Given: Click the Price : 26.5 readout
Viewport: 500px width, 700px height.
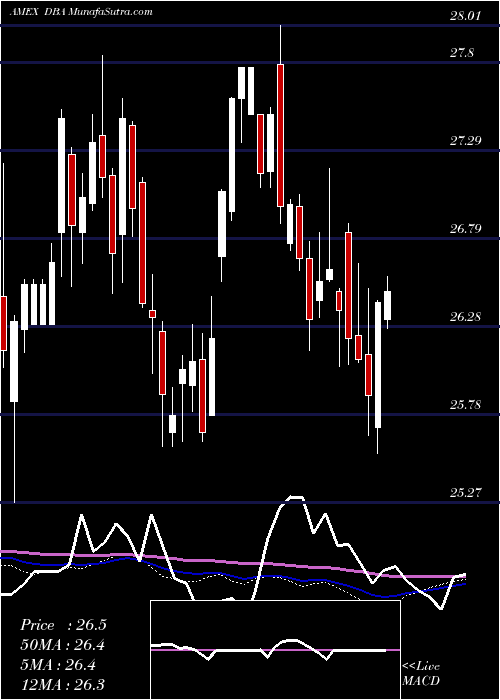Looking at the screenshot, I should tap(63, 625).
